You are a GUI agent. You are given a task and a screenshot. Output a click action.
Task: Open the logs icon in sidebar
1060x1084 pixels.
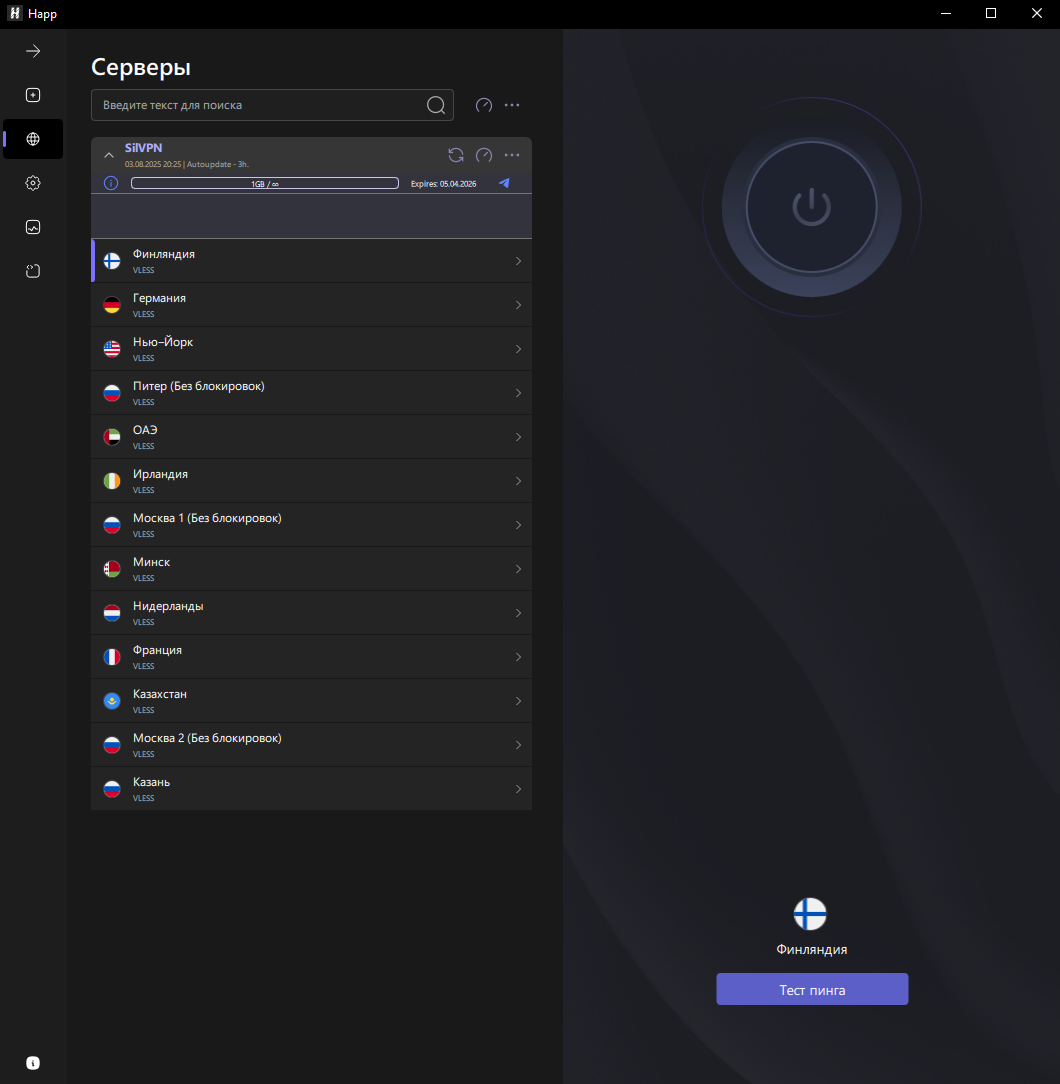coord(33,271)
